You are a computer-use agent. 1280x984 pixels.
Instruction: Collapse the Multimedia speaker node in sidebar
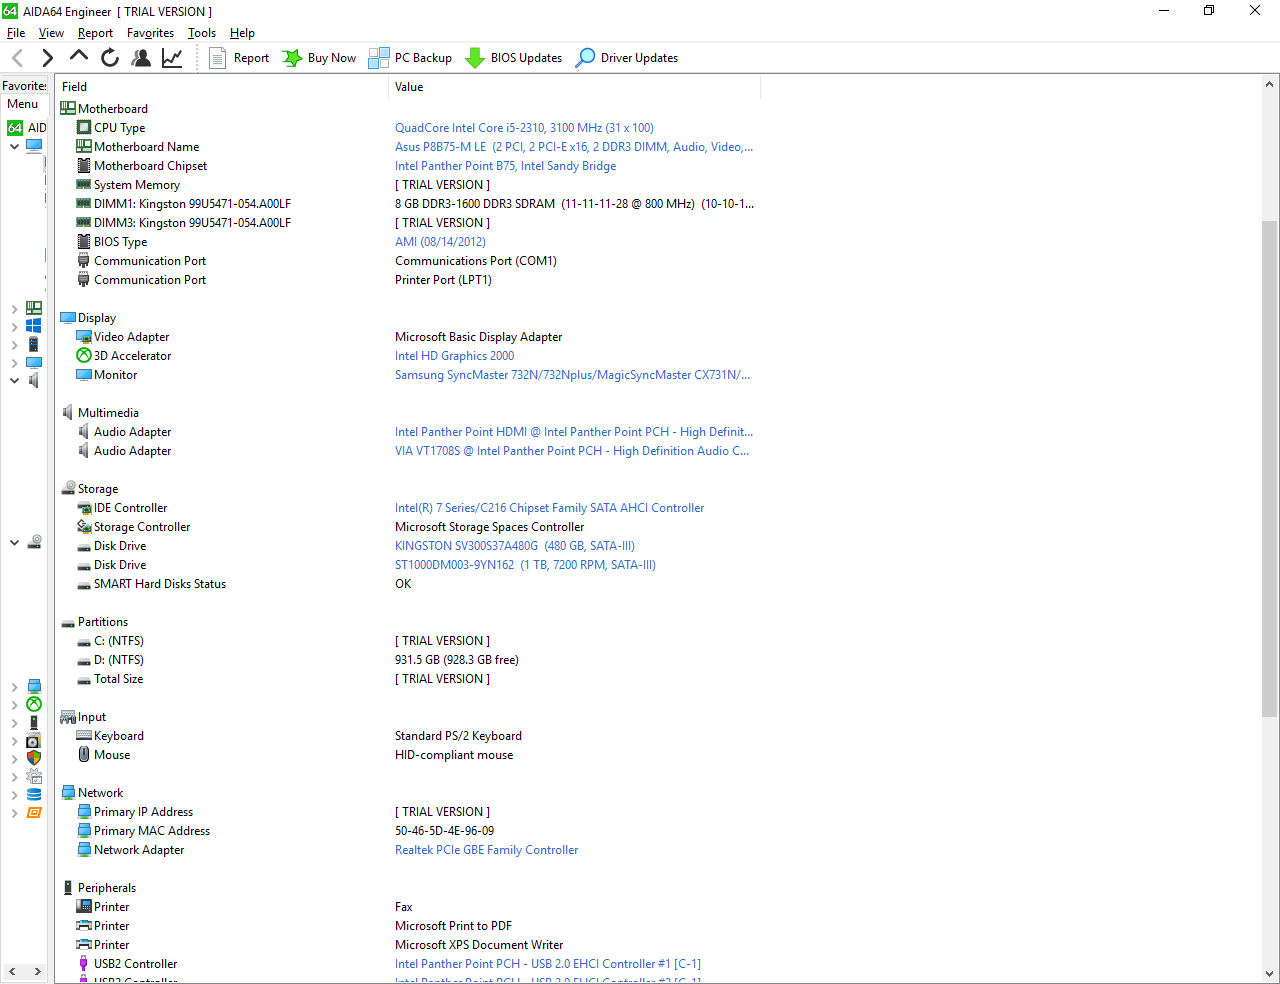14,380
